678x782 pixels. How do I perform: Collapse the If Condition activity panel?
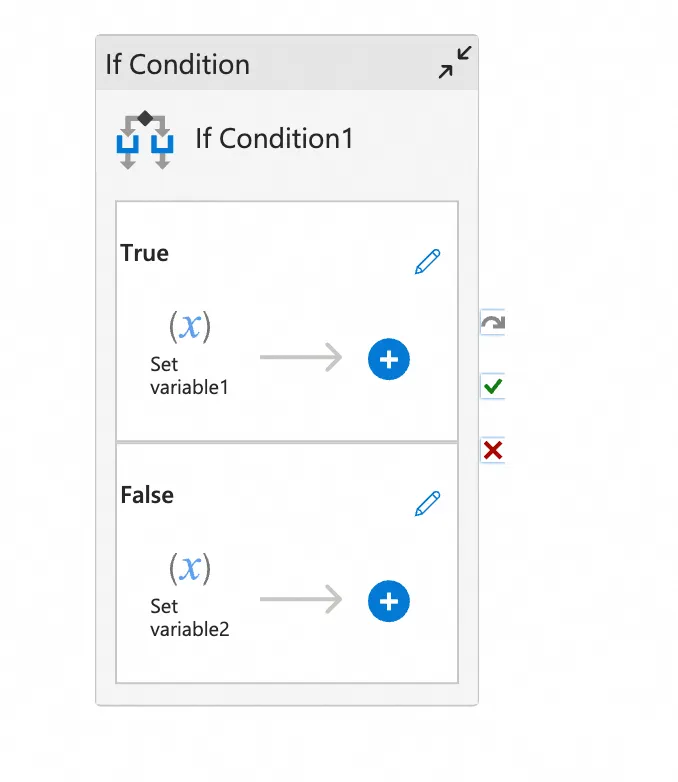456,63
